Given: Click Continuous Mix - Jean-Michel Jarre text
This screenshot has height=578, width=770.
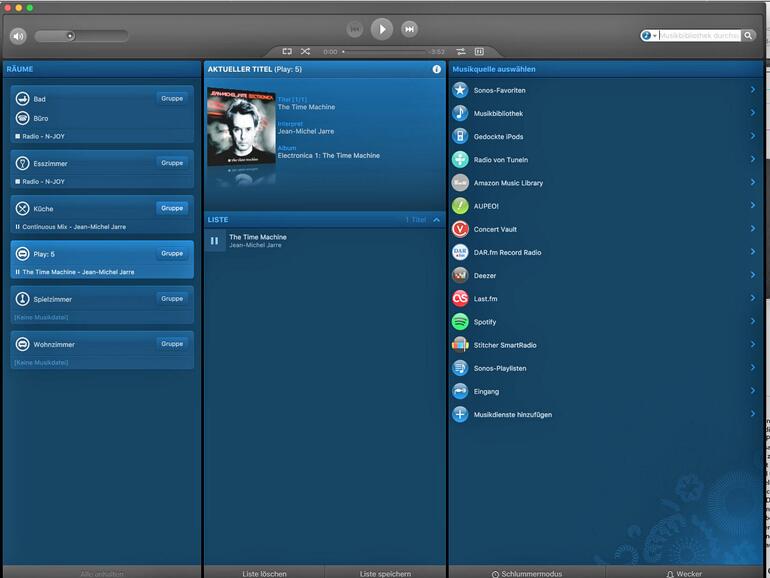Looking at the screenshot, I should pyautogui.click(x=74, y=227).
